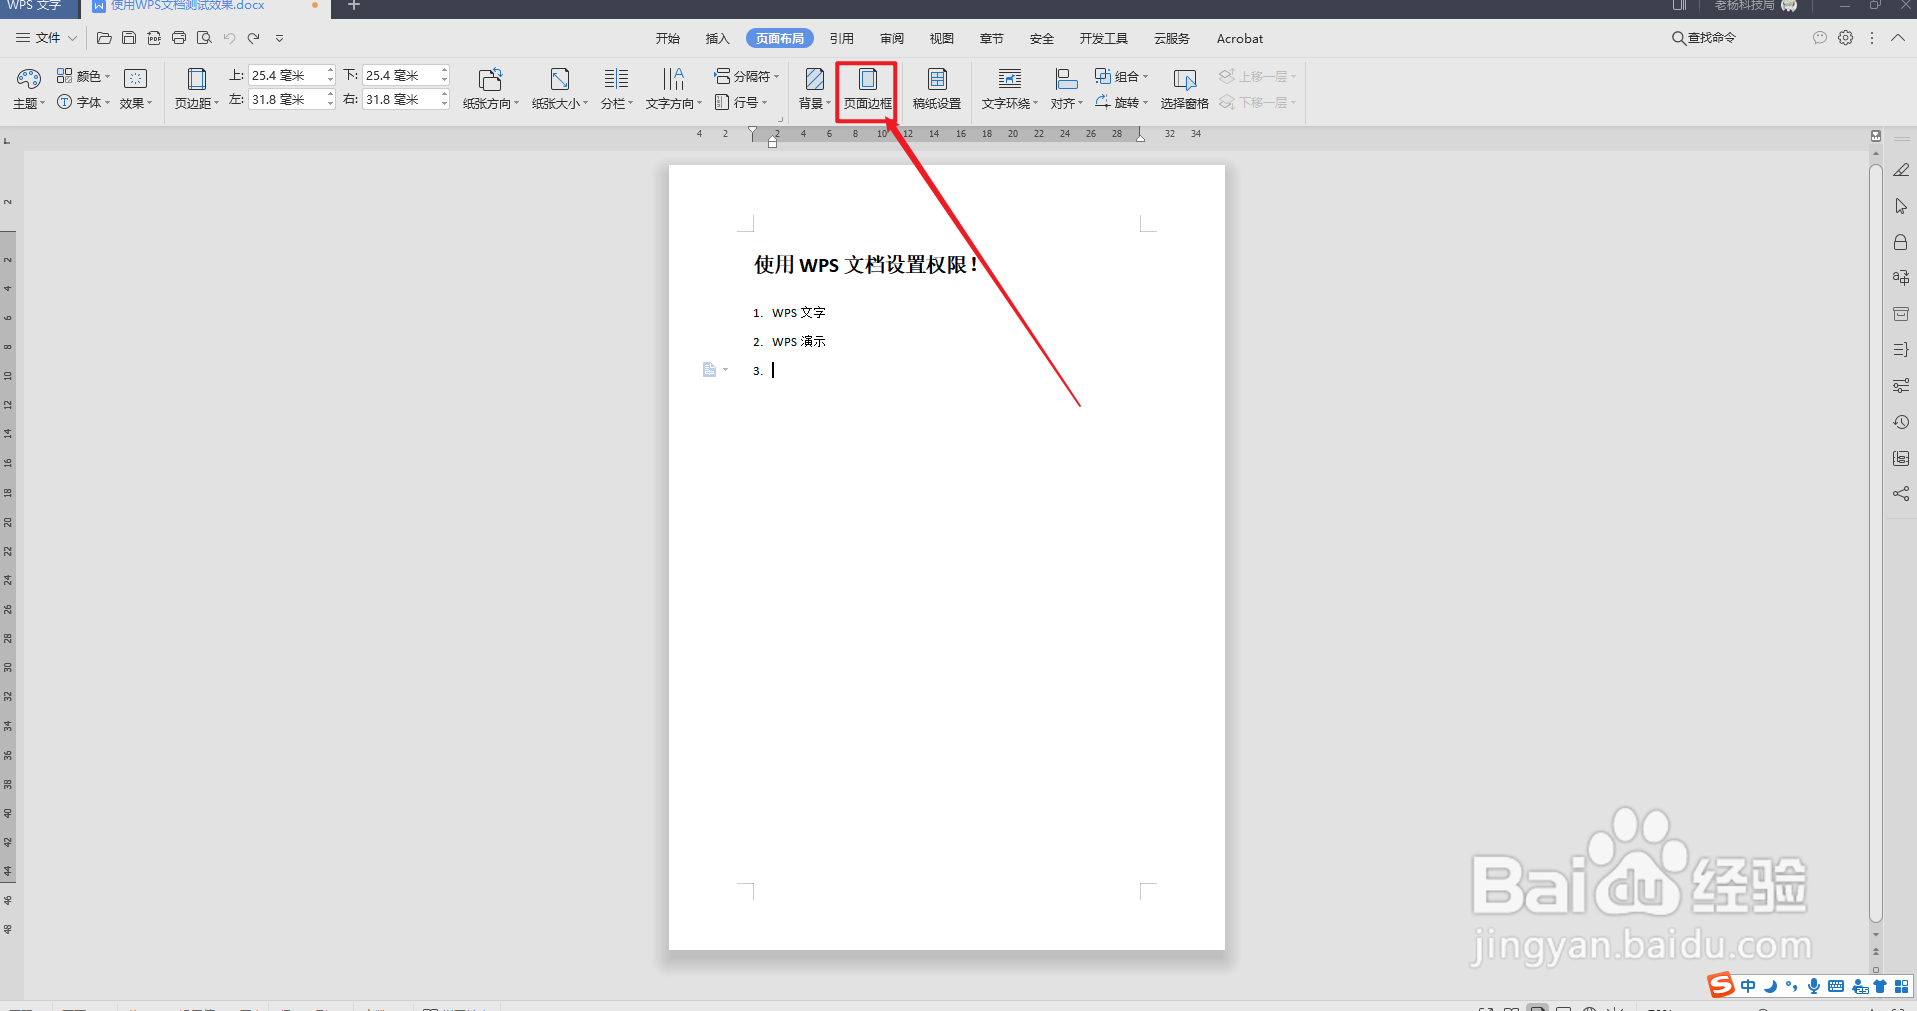1917x1011 pixels.
Task: Switch to the 引用 References tab
Action: coord(842,38)
